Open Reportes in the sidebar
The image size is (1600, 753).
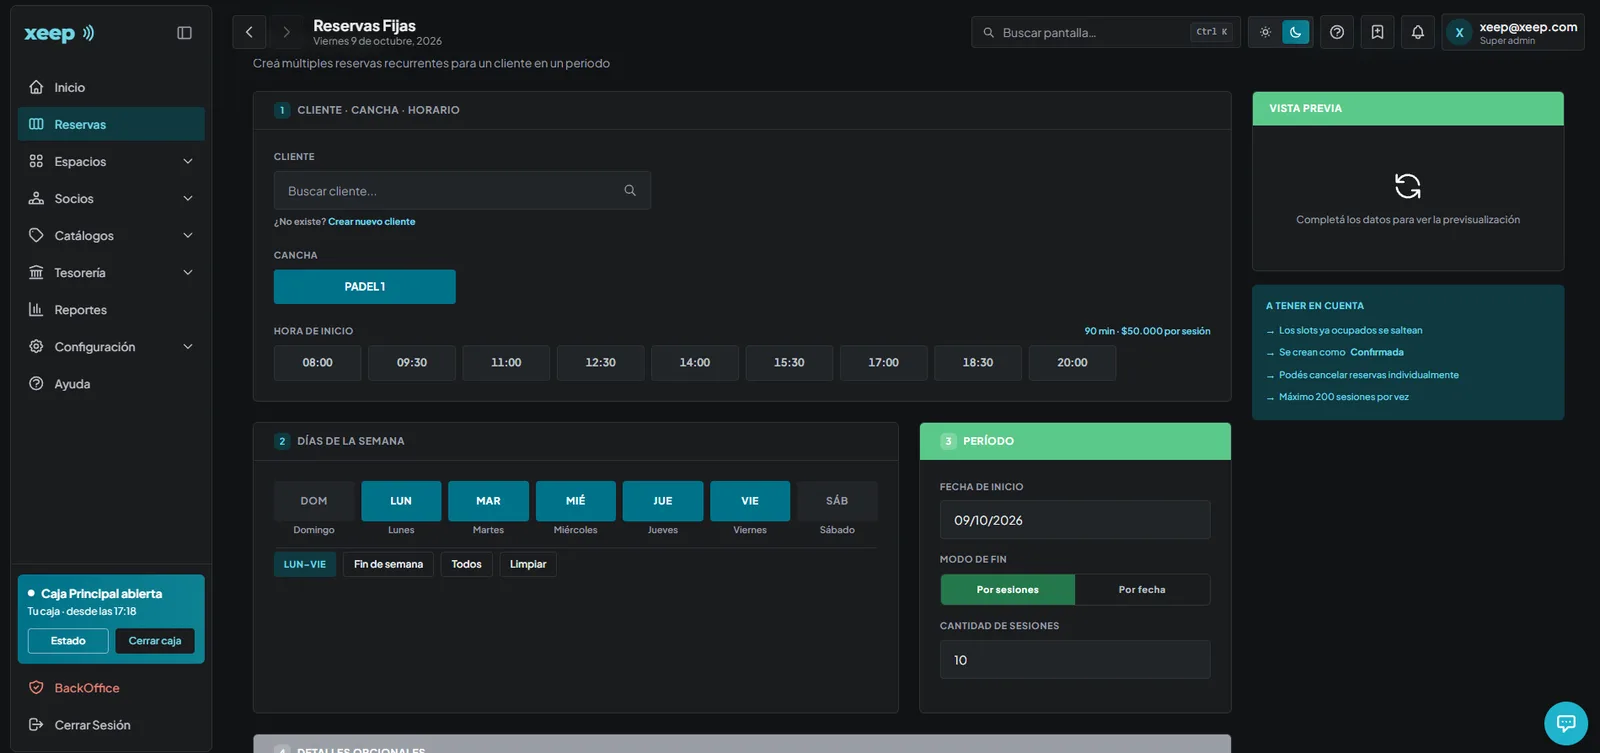tap(111, 309)
